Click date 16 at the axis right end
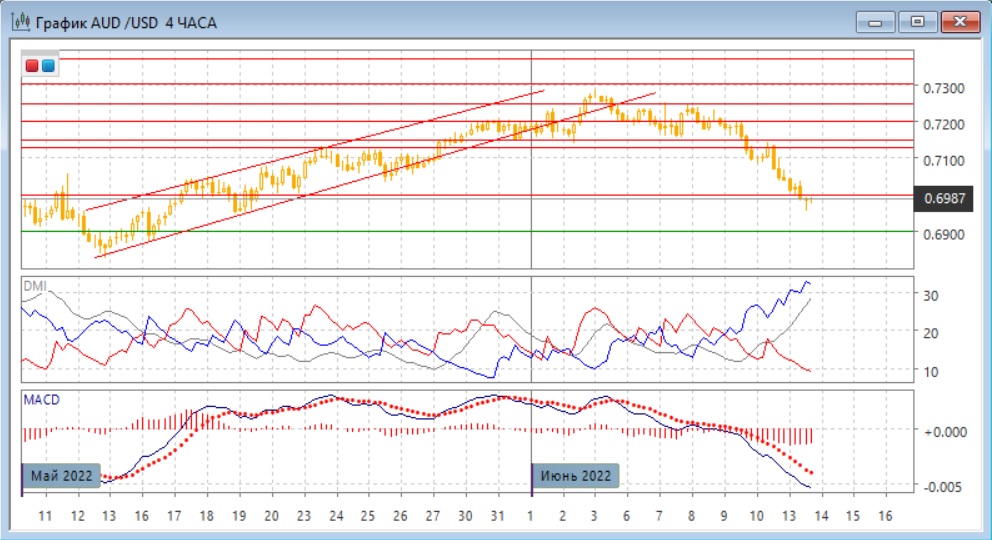The width and height of the screenshot is (992, 540). (x=884, y=516)
